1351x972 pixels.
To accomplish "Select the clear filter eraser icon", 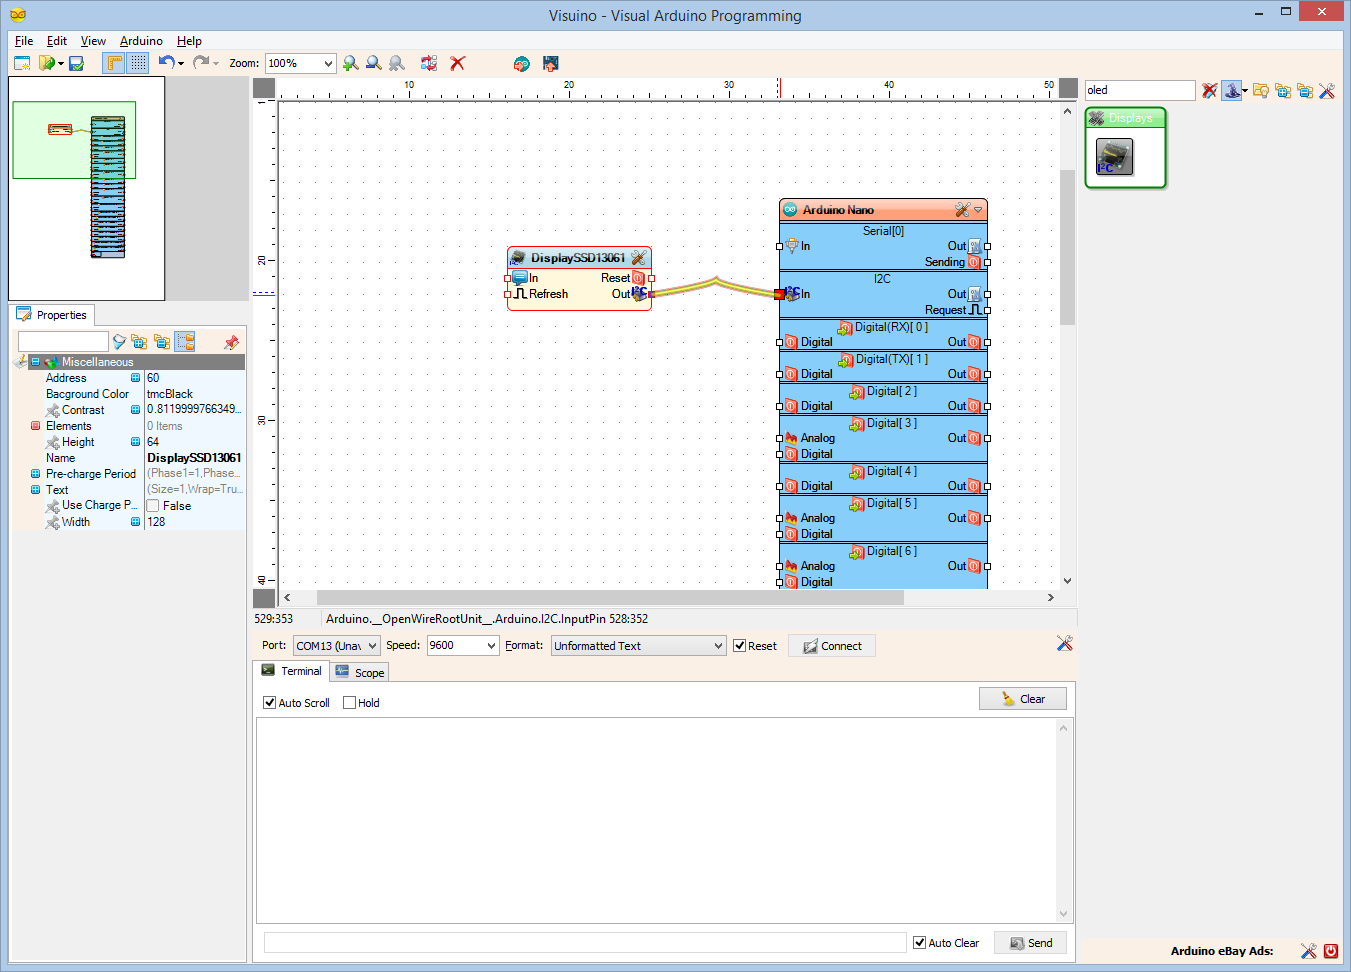I will click(x=1209, y=90).
